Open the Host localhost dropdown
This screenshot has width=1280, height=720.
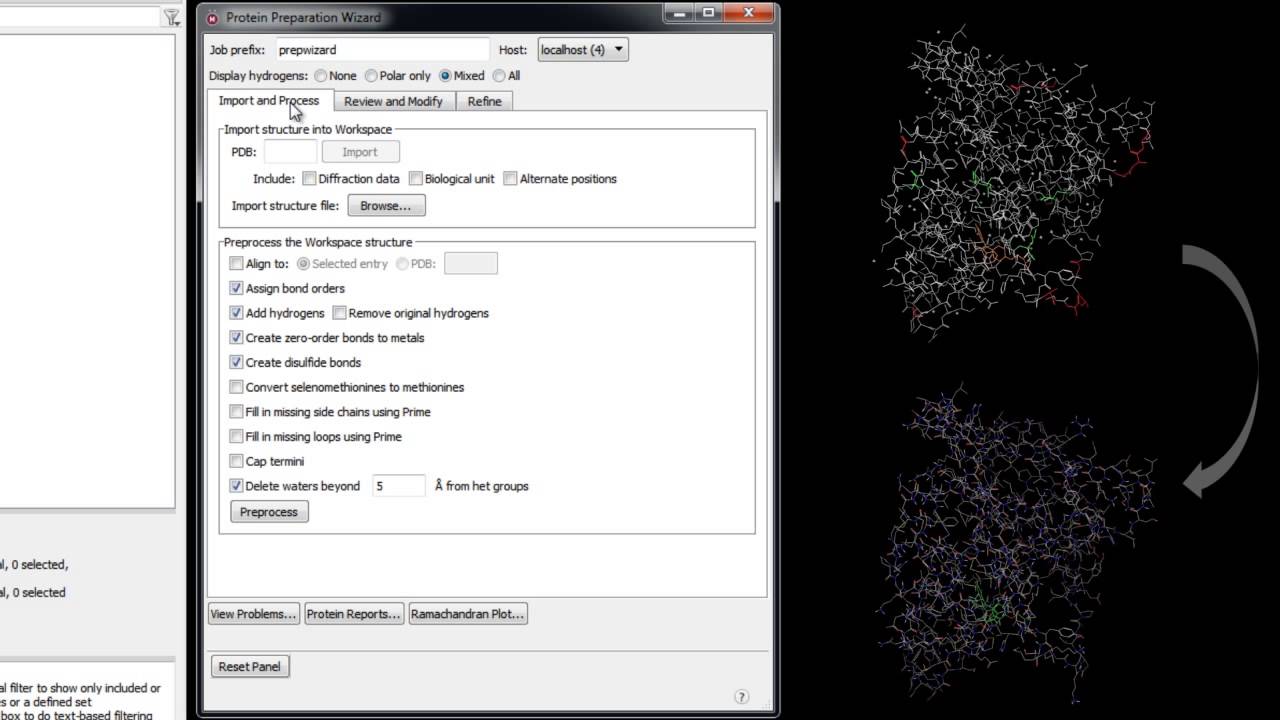coord(583,49)
